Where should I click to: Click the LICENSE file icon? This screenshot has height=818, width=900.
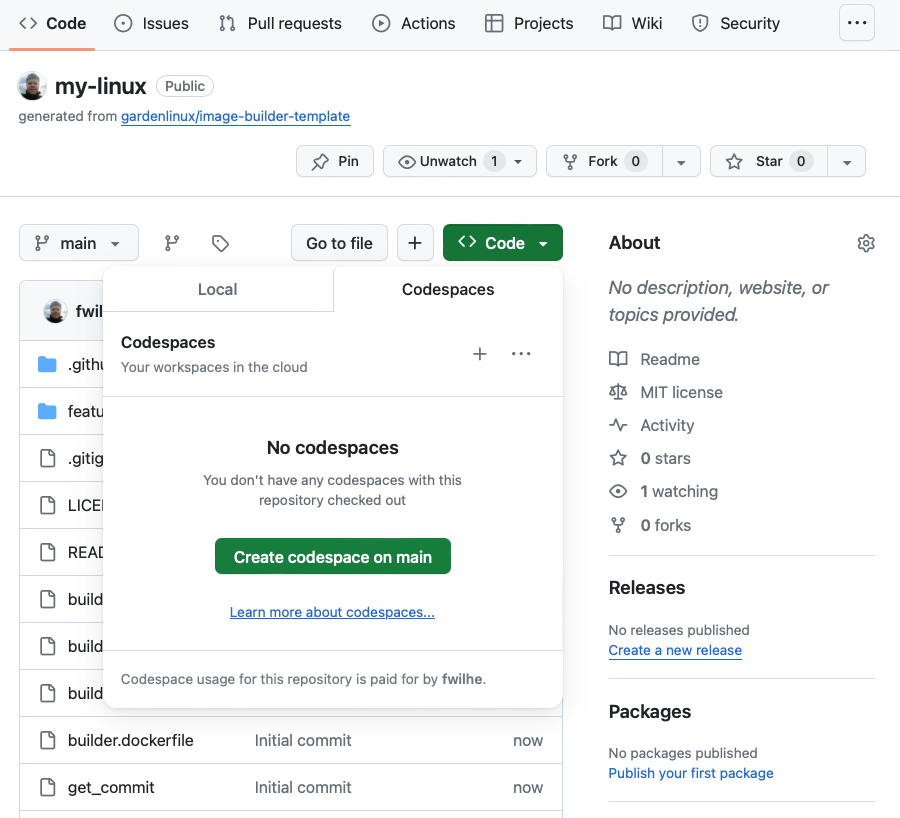coord(48,505)
